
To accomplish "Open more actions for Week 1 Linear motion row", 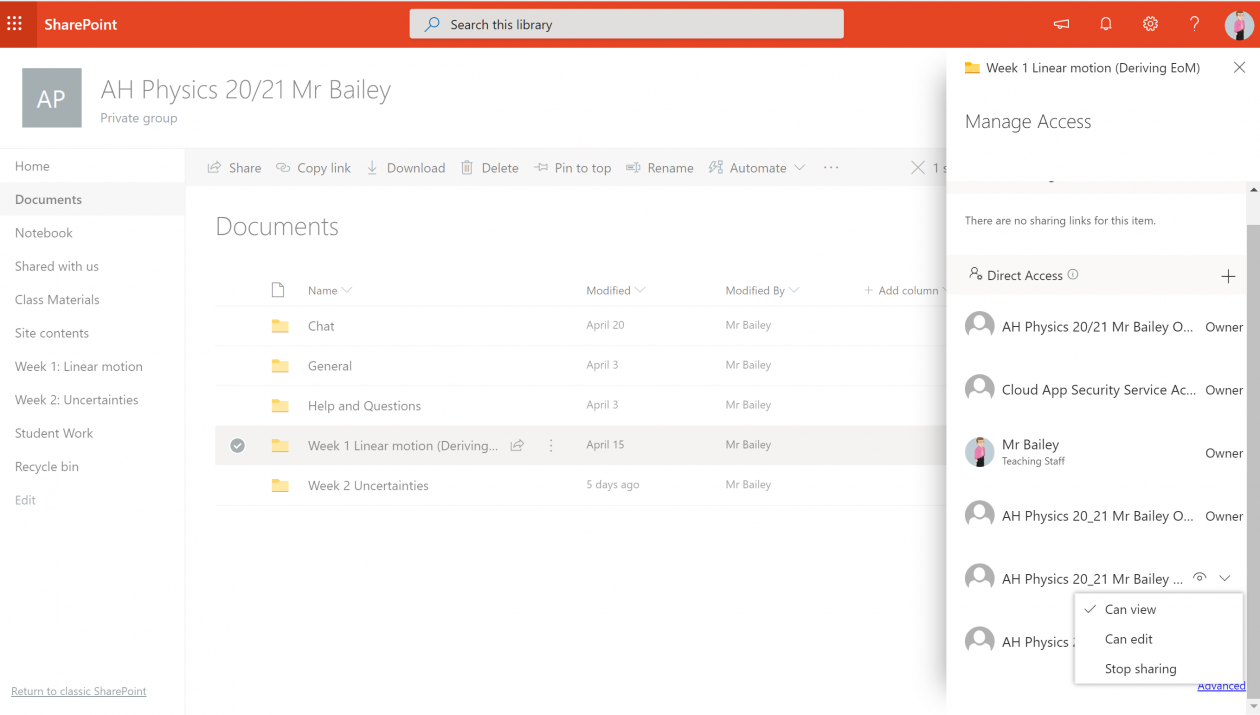I will (551, 446).
